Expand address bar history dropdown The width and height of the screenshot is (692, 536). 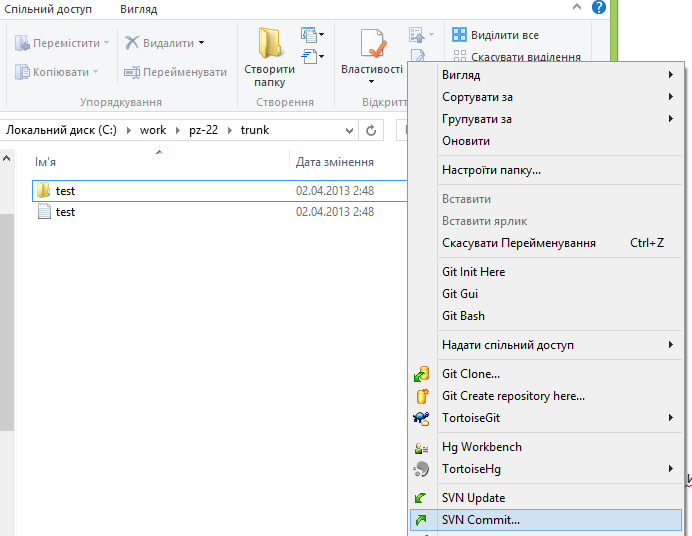(349, 131)
